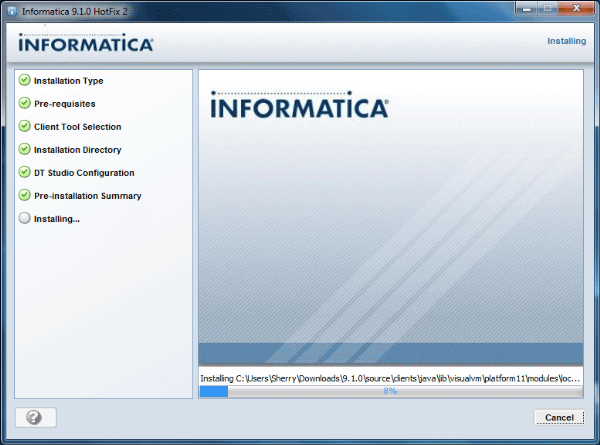
Task: Select the Pre-requisites step label
Action: pos(65,104)
